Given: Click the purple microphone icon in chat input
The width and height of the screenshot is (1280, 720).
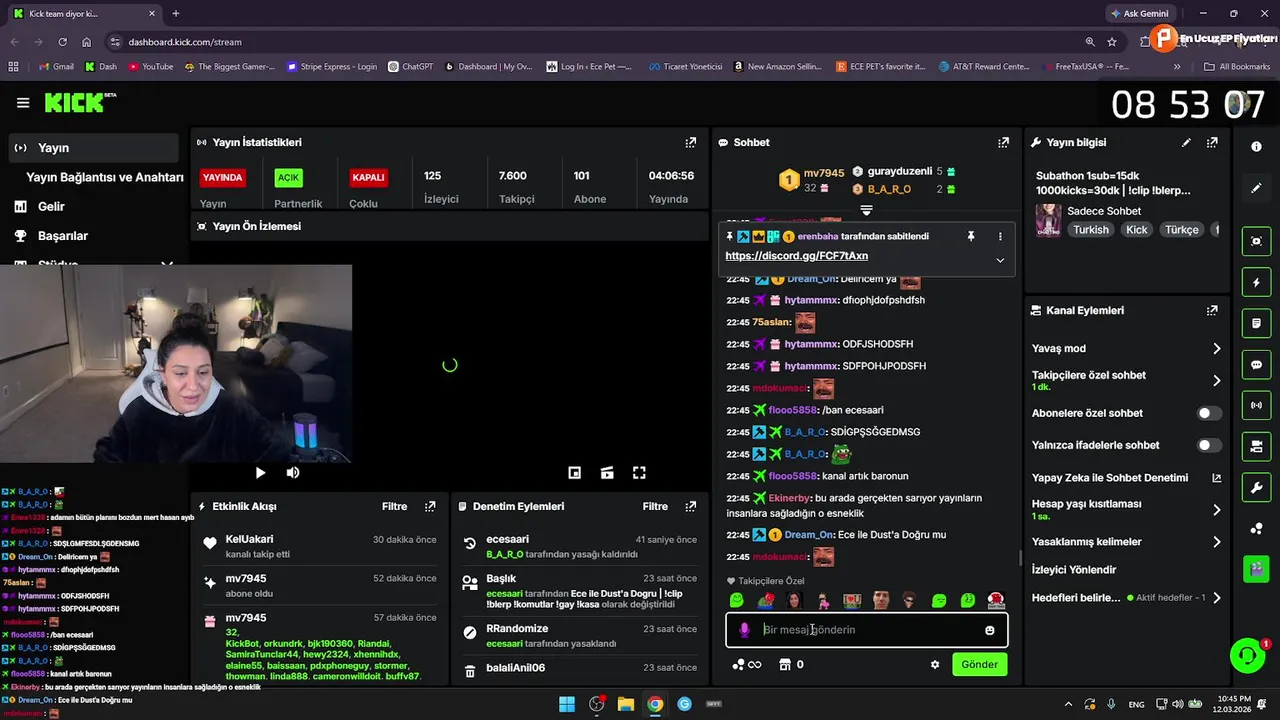Looking at the screenshot, I should tap(744, 630).
